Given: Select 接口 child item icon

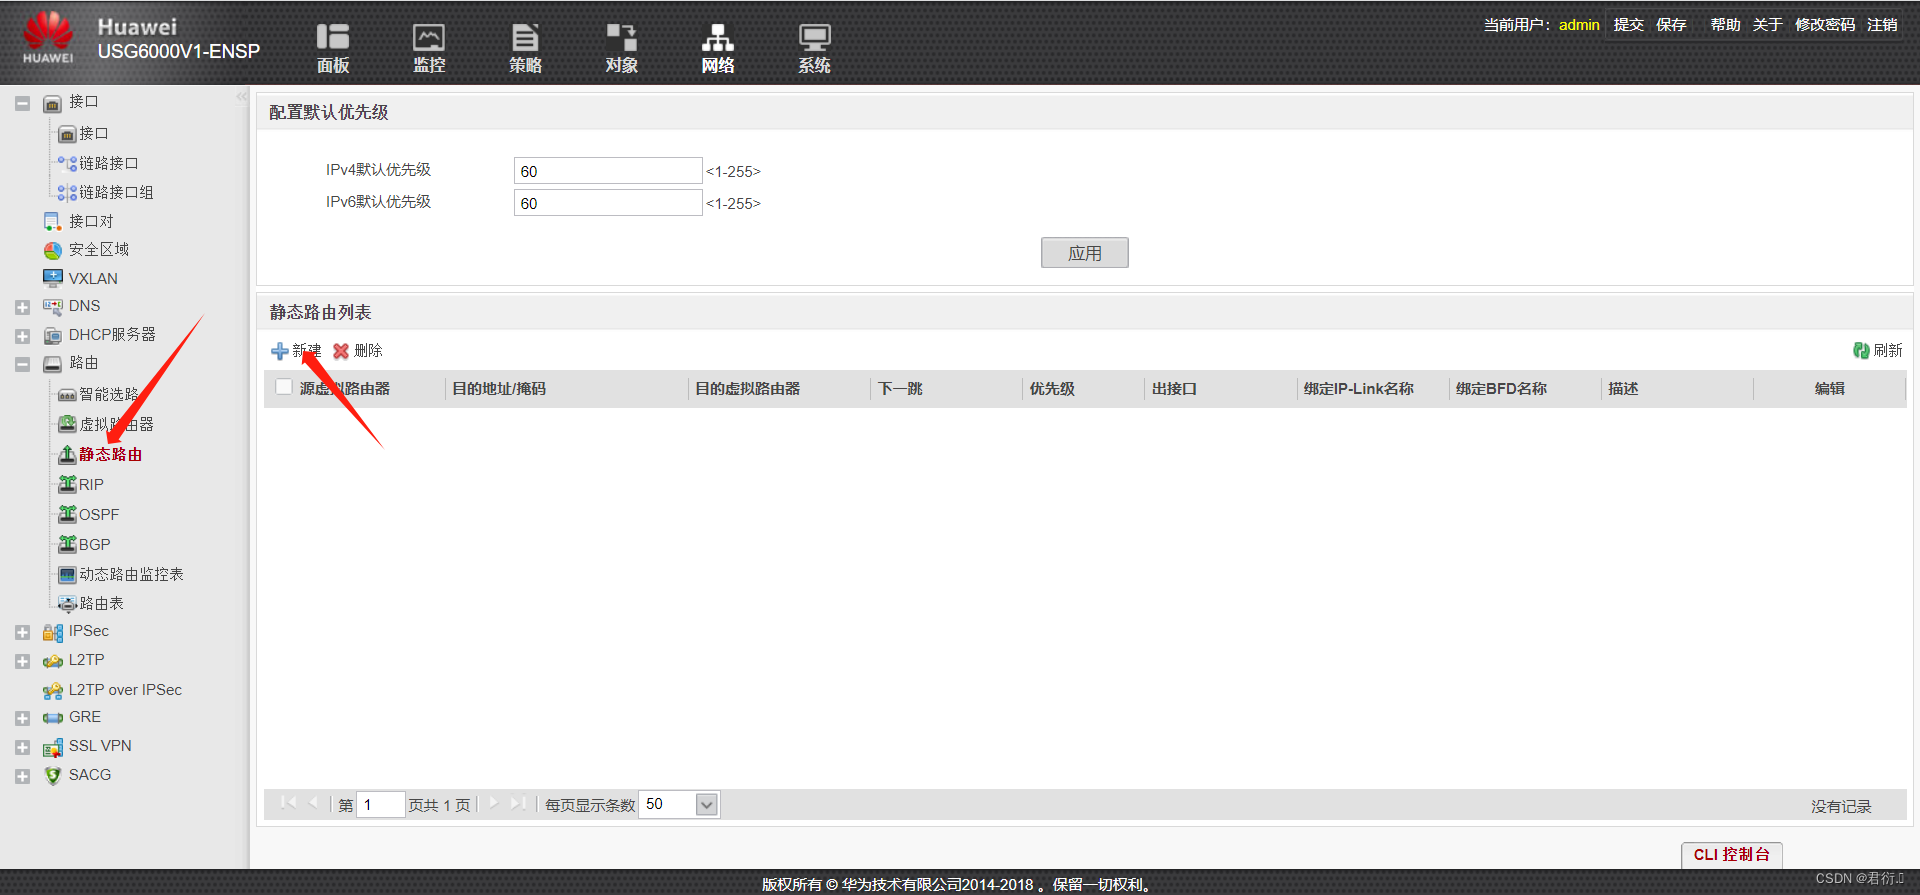Looking at the screenshot, I should coord(67,134).
